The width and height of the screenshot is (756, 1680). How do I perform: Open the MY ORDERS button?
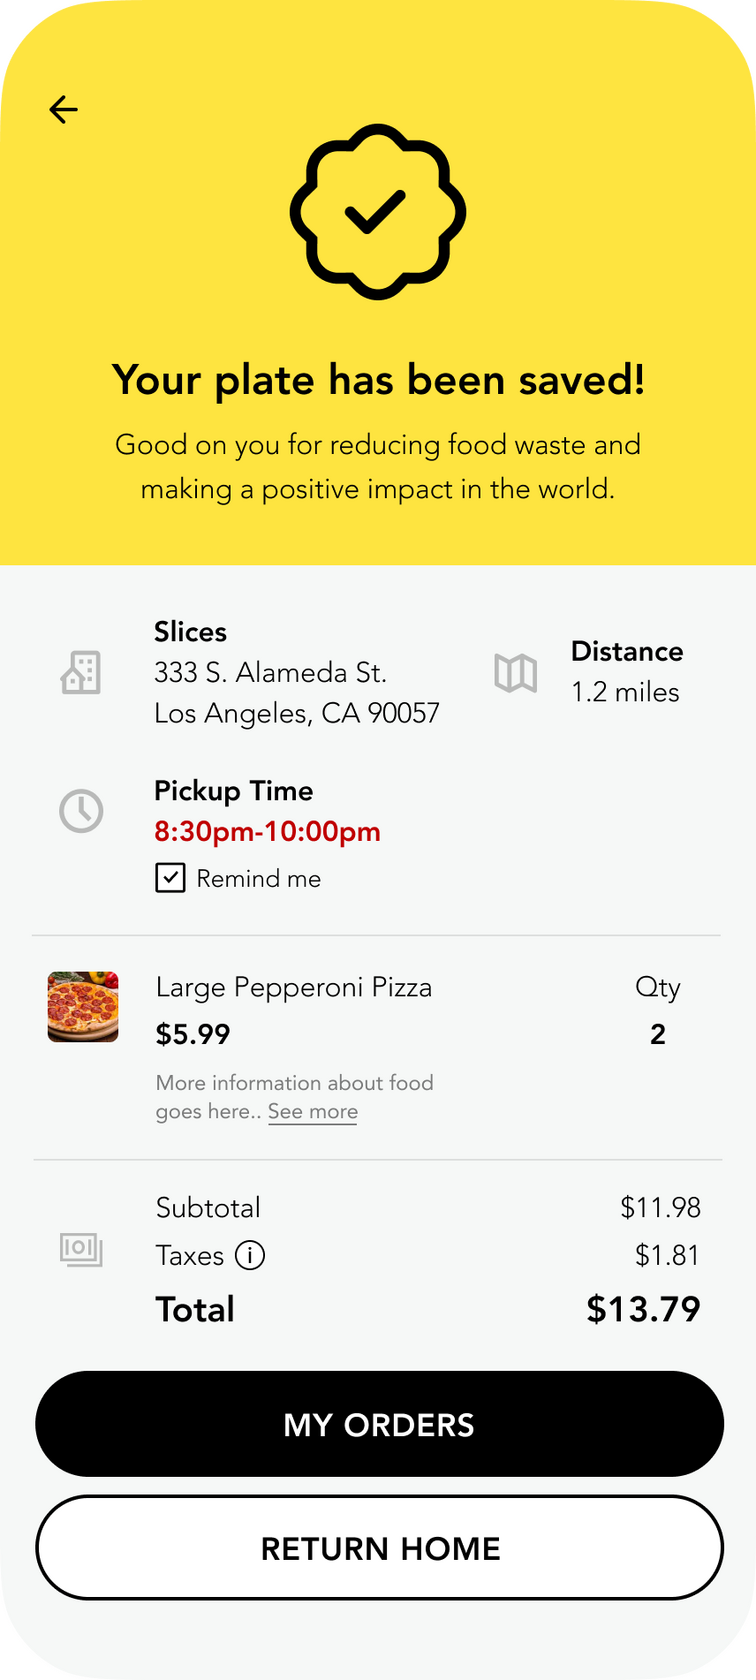[x=379, y=1424]
